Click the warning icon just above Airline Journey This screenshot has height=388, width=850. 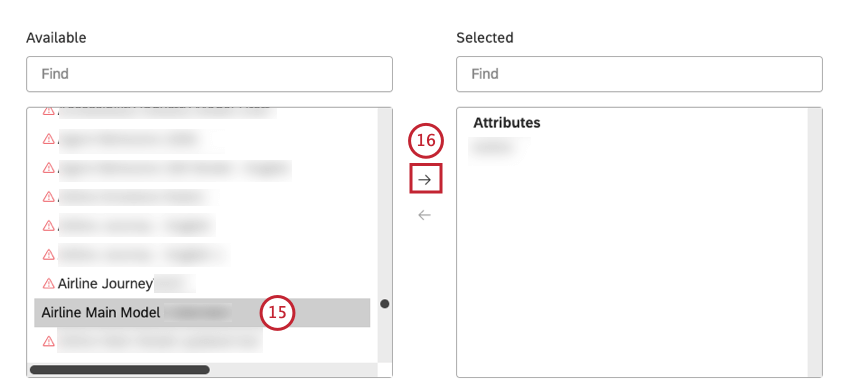tap(48, 254)
